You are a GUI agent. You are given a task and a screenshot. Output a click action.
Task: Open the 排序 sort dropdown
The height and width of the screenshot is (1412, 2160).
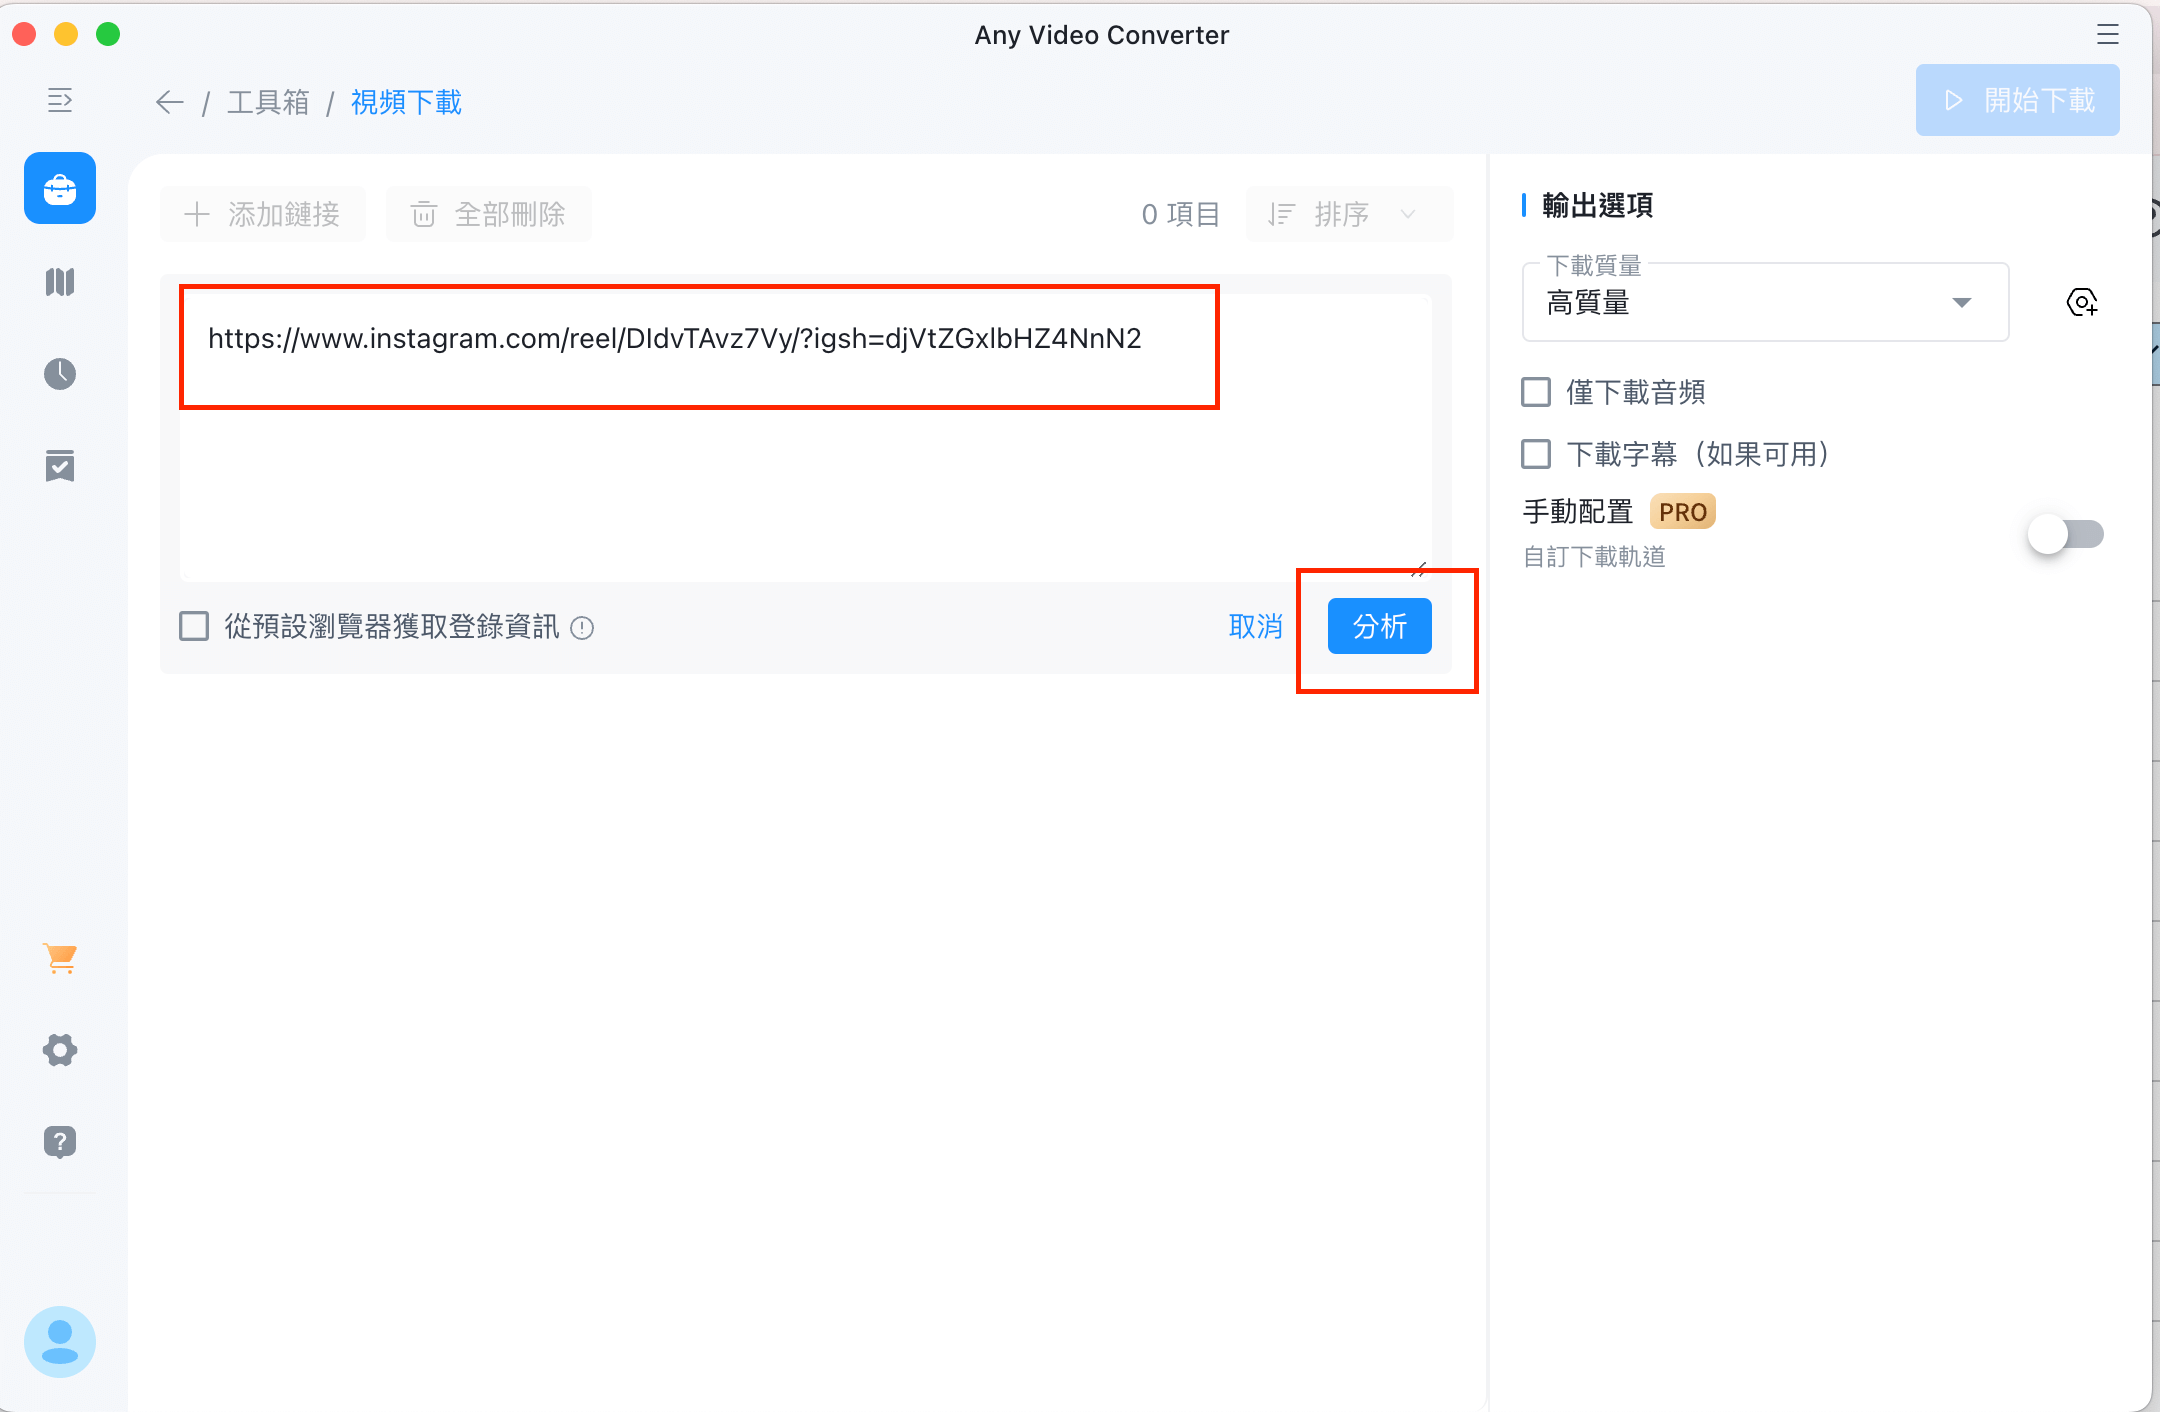1348,214
